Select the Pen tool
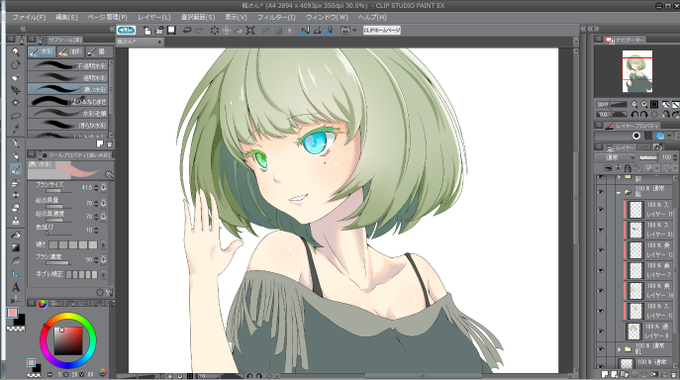680x380 pixels. tap(16, 144)
